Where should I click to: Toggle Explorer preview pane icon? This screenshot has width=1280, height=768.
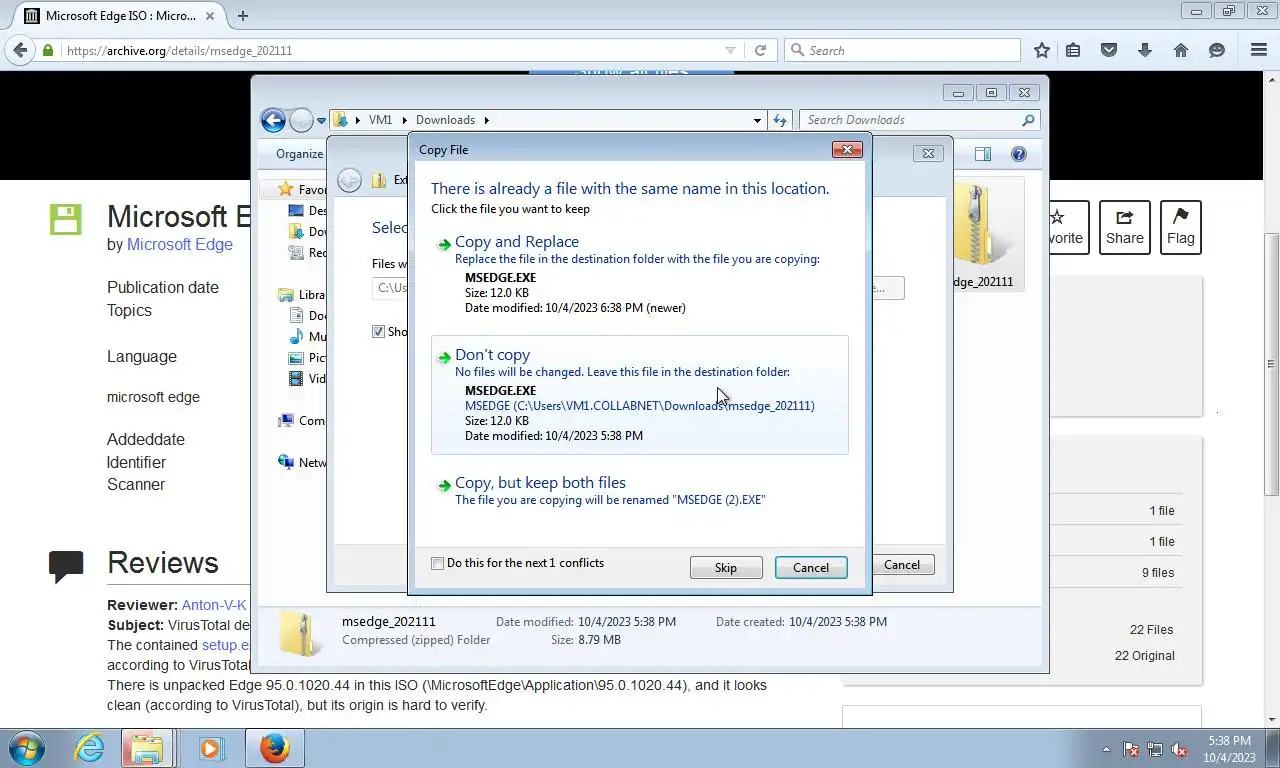[x=983, y=154]
